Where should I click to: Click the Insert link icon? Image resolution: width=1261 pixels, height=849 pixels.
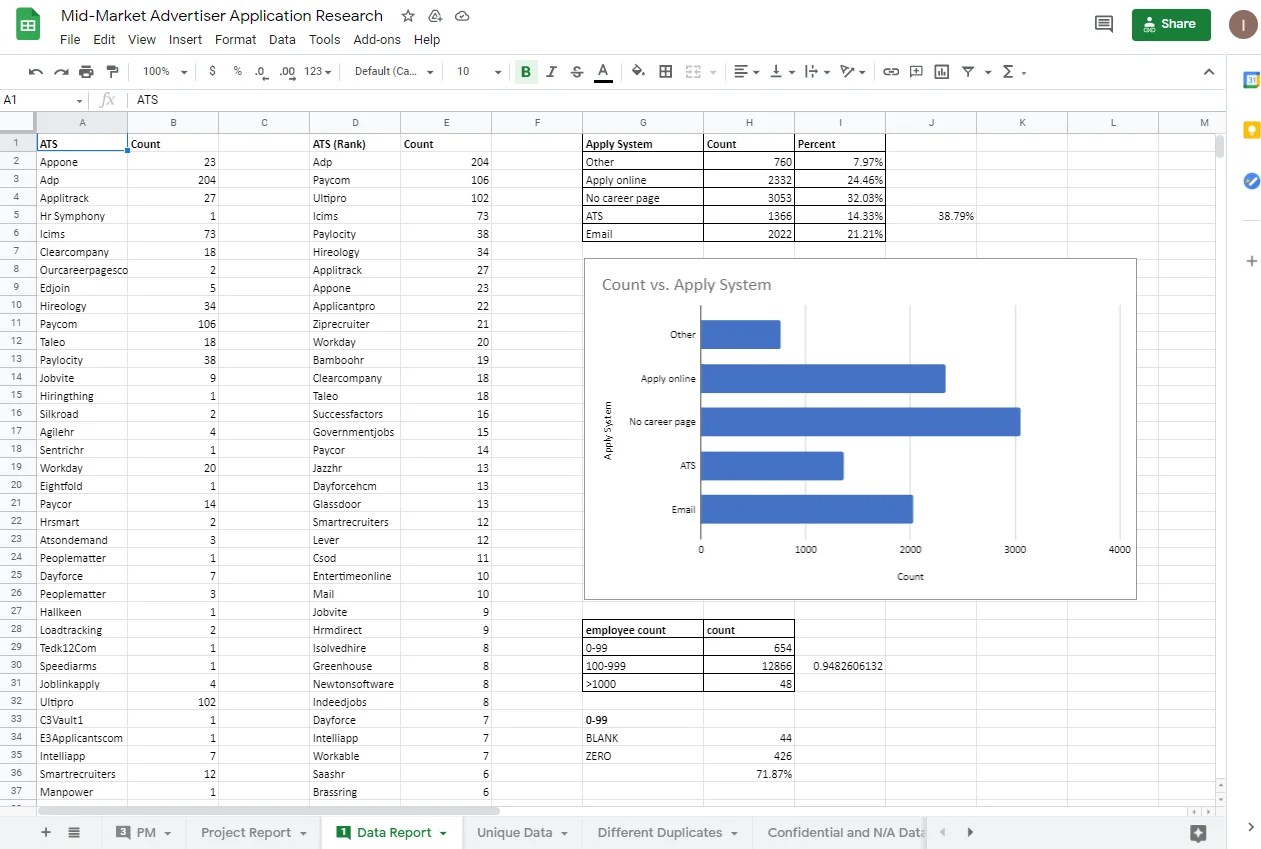889,71
